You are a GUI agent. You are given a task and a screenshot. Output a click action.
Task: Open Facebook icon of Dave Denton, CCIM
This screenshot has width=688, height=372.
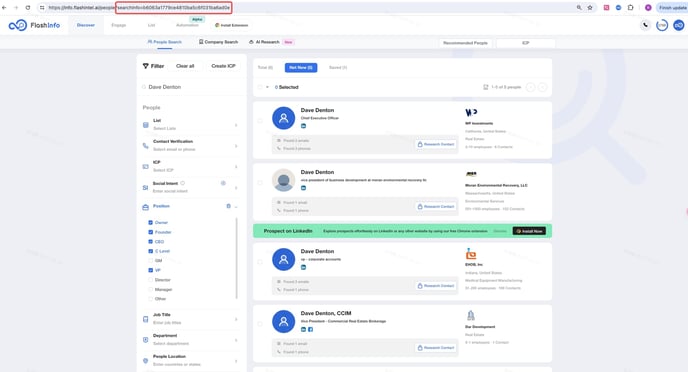pos(310,329)
